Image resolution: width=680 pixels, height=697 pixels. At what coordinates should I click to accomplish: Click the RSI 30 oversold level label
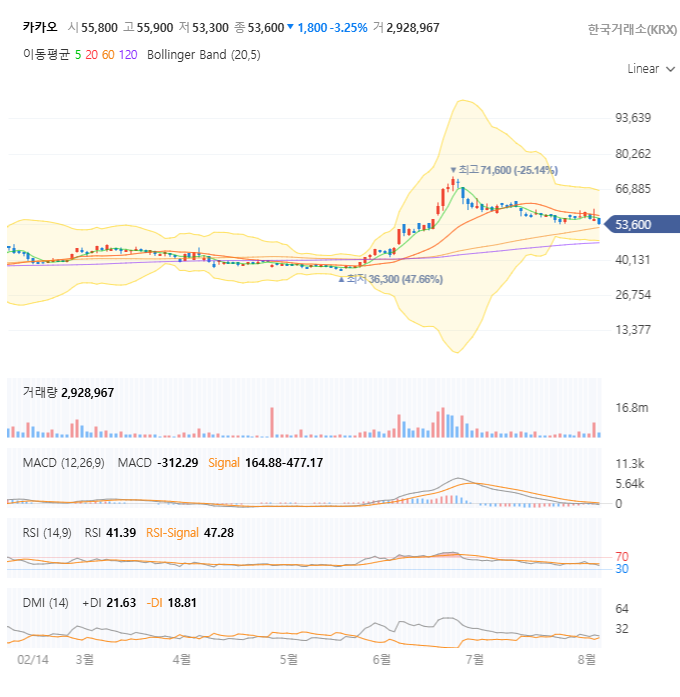coord(622,569)
